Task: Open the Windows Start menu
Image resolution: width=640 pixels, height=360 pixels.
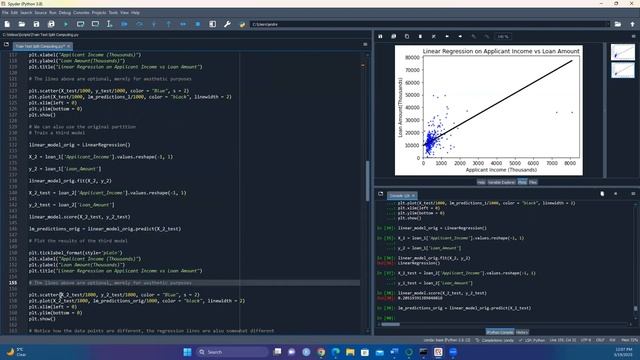Action: coord(187,352)
